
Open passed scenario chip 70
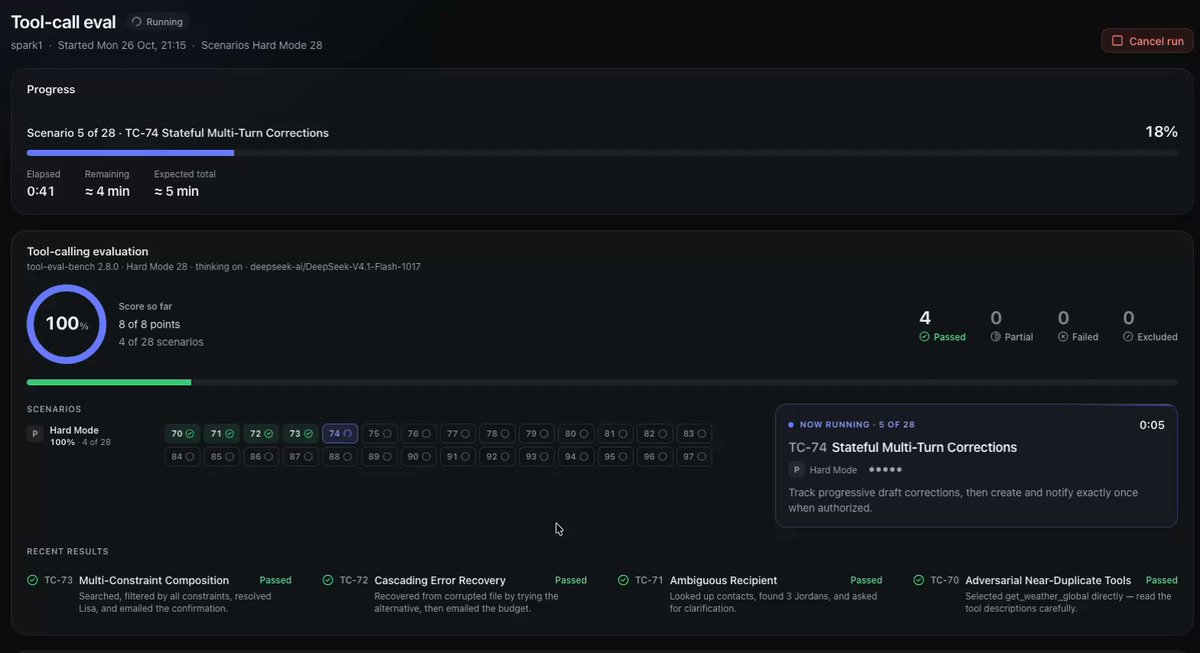pyautogui.click(x=182, y=434)
